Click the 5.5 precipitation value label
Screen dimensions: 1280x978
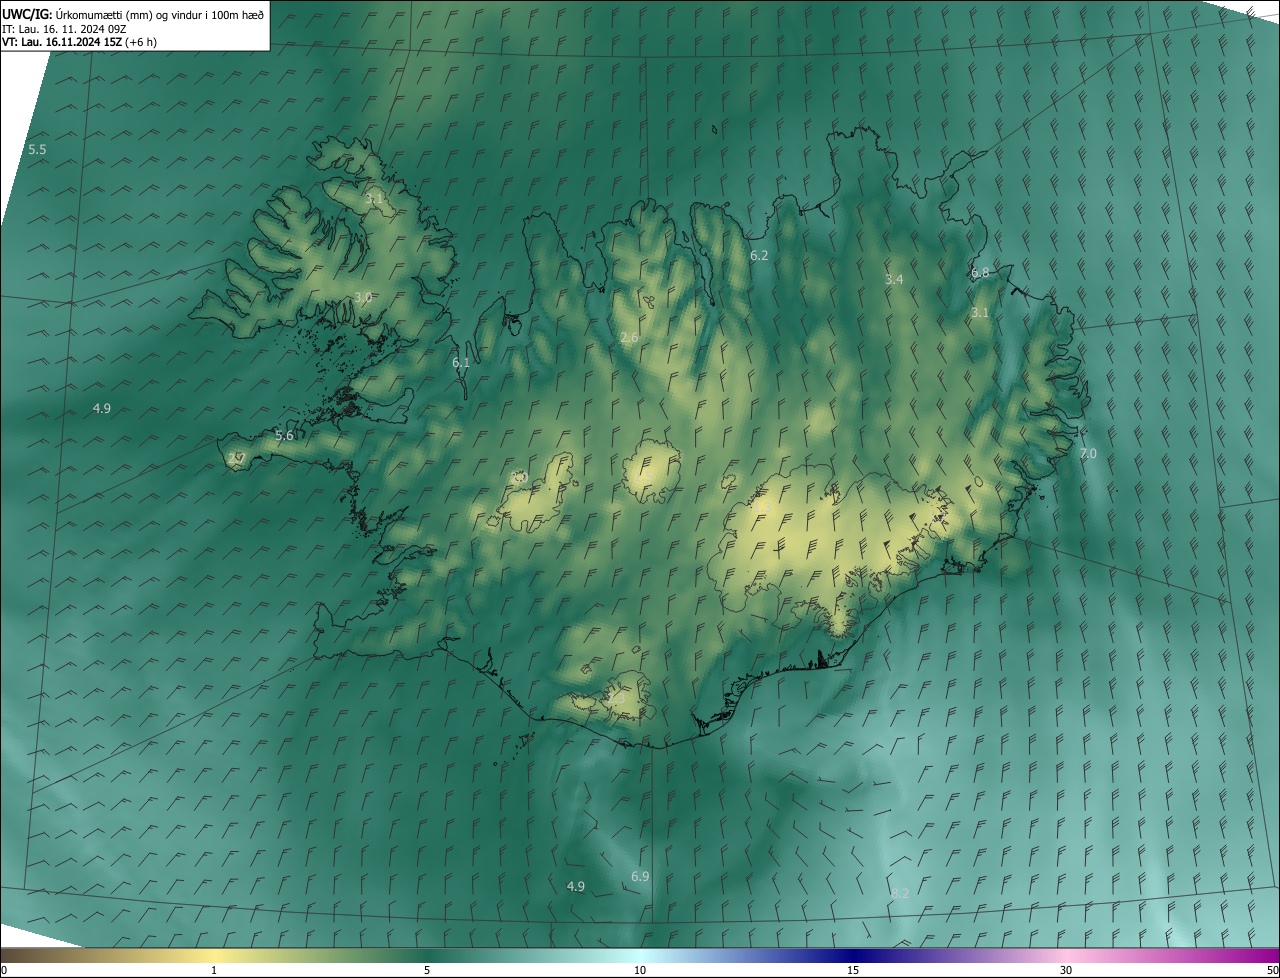click(x=37, y=149)
